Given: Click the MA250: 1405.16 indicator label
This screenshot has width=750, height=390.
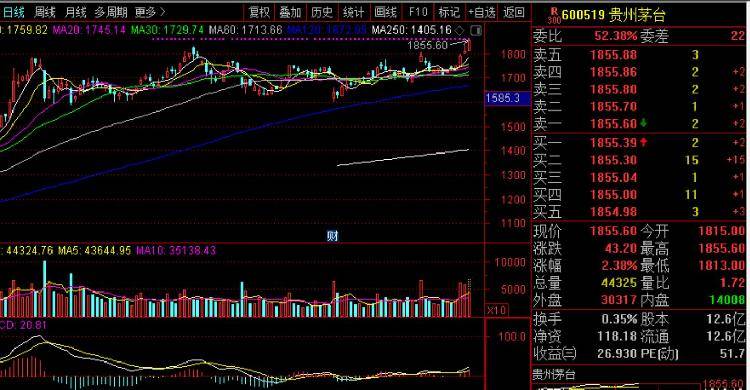Looking at the screenshot, I should point(411,31).
